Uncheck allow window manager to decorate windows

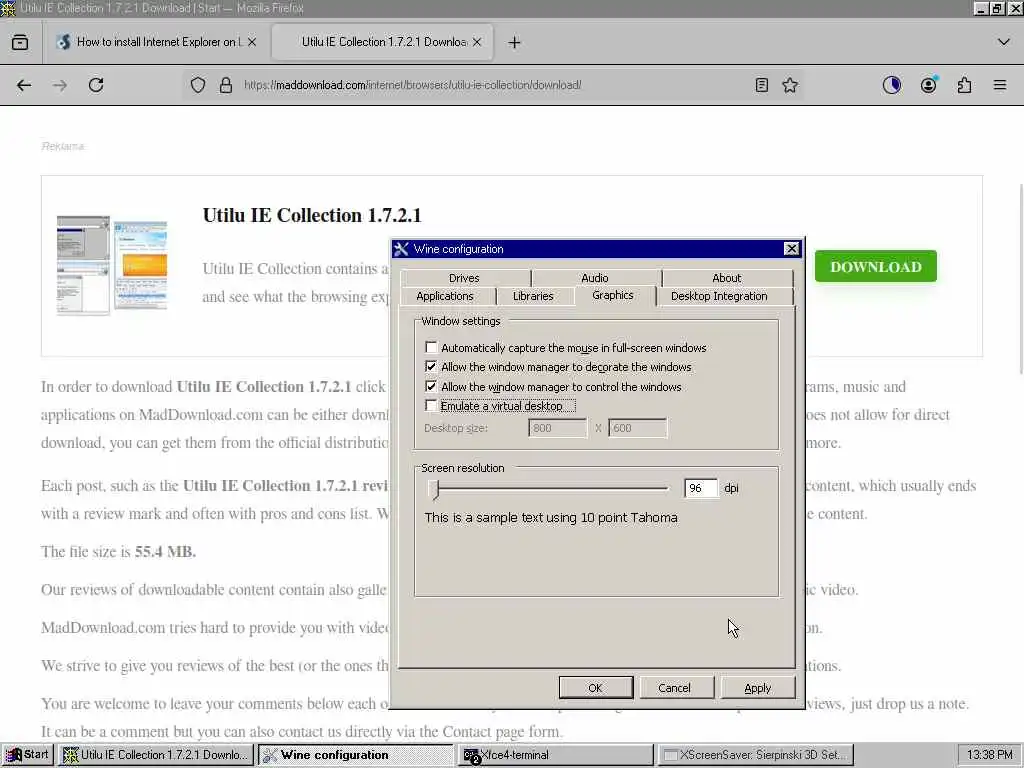(431, 367)
